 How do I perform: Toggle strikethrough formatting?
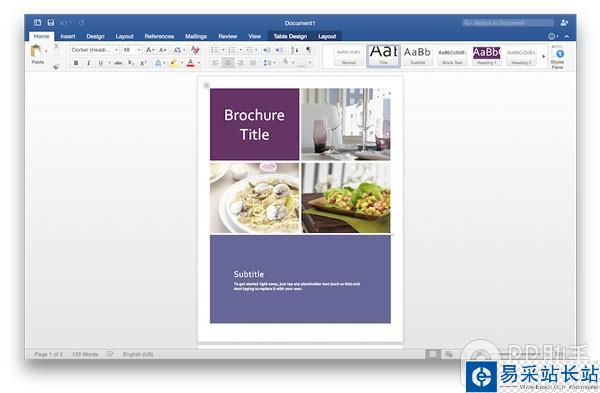point(119,63)
